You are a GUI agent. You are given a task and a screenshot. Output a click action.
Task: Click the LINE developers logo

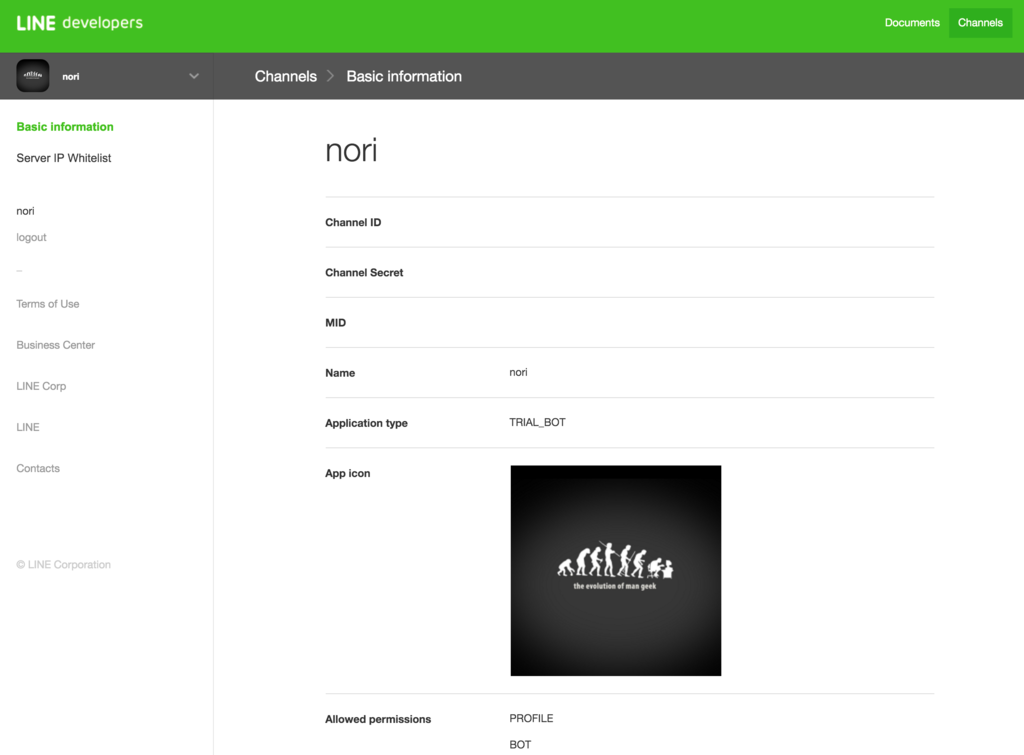(79, 23)
